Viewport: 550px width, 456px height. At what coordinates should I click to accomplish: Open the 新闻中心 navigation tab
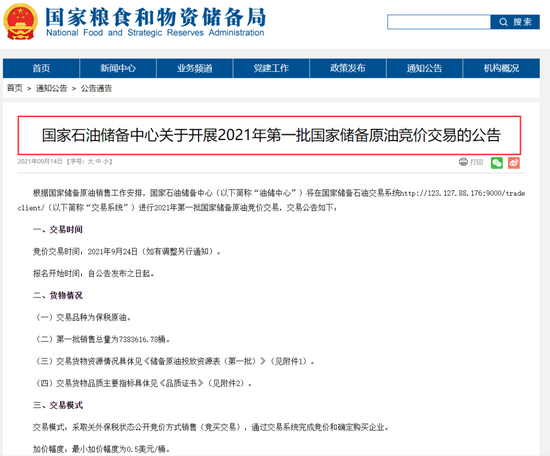tap(118, 68)
